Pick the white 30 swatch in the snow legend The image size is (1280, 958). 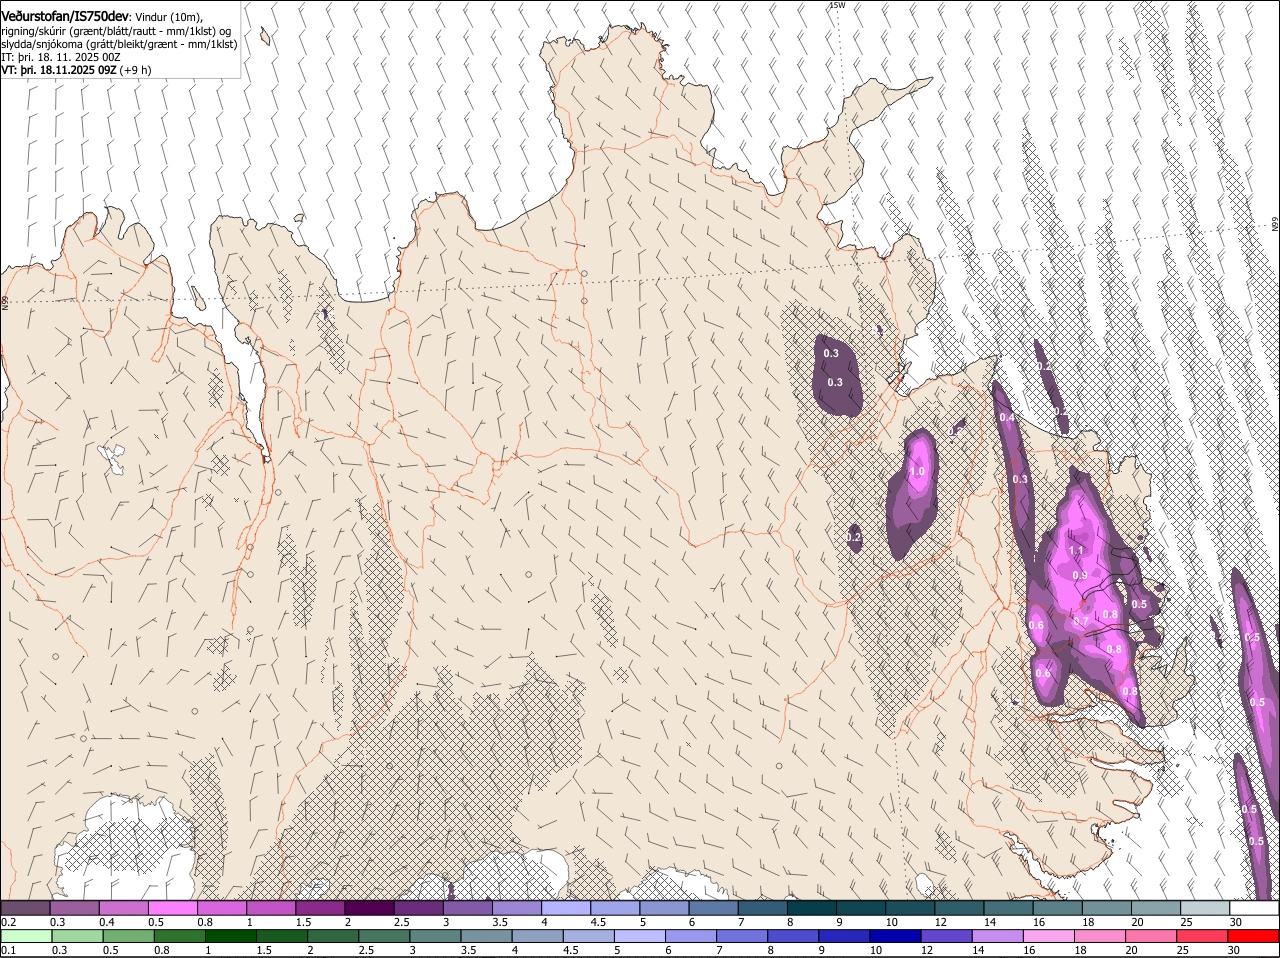[x=1254, y=908]
